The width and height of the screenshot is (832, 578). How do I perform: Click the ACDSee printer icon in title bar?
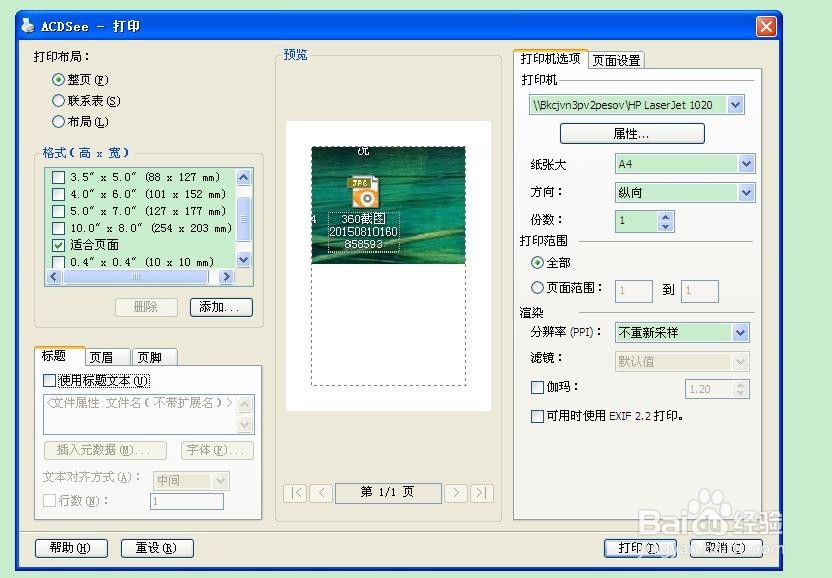(x=28, y=25)
